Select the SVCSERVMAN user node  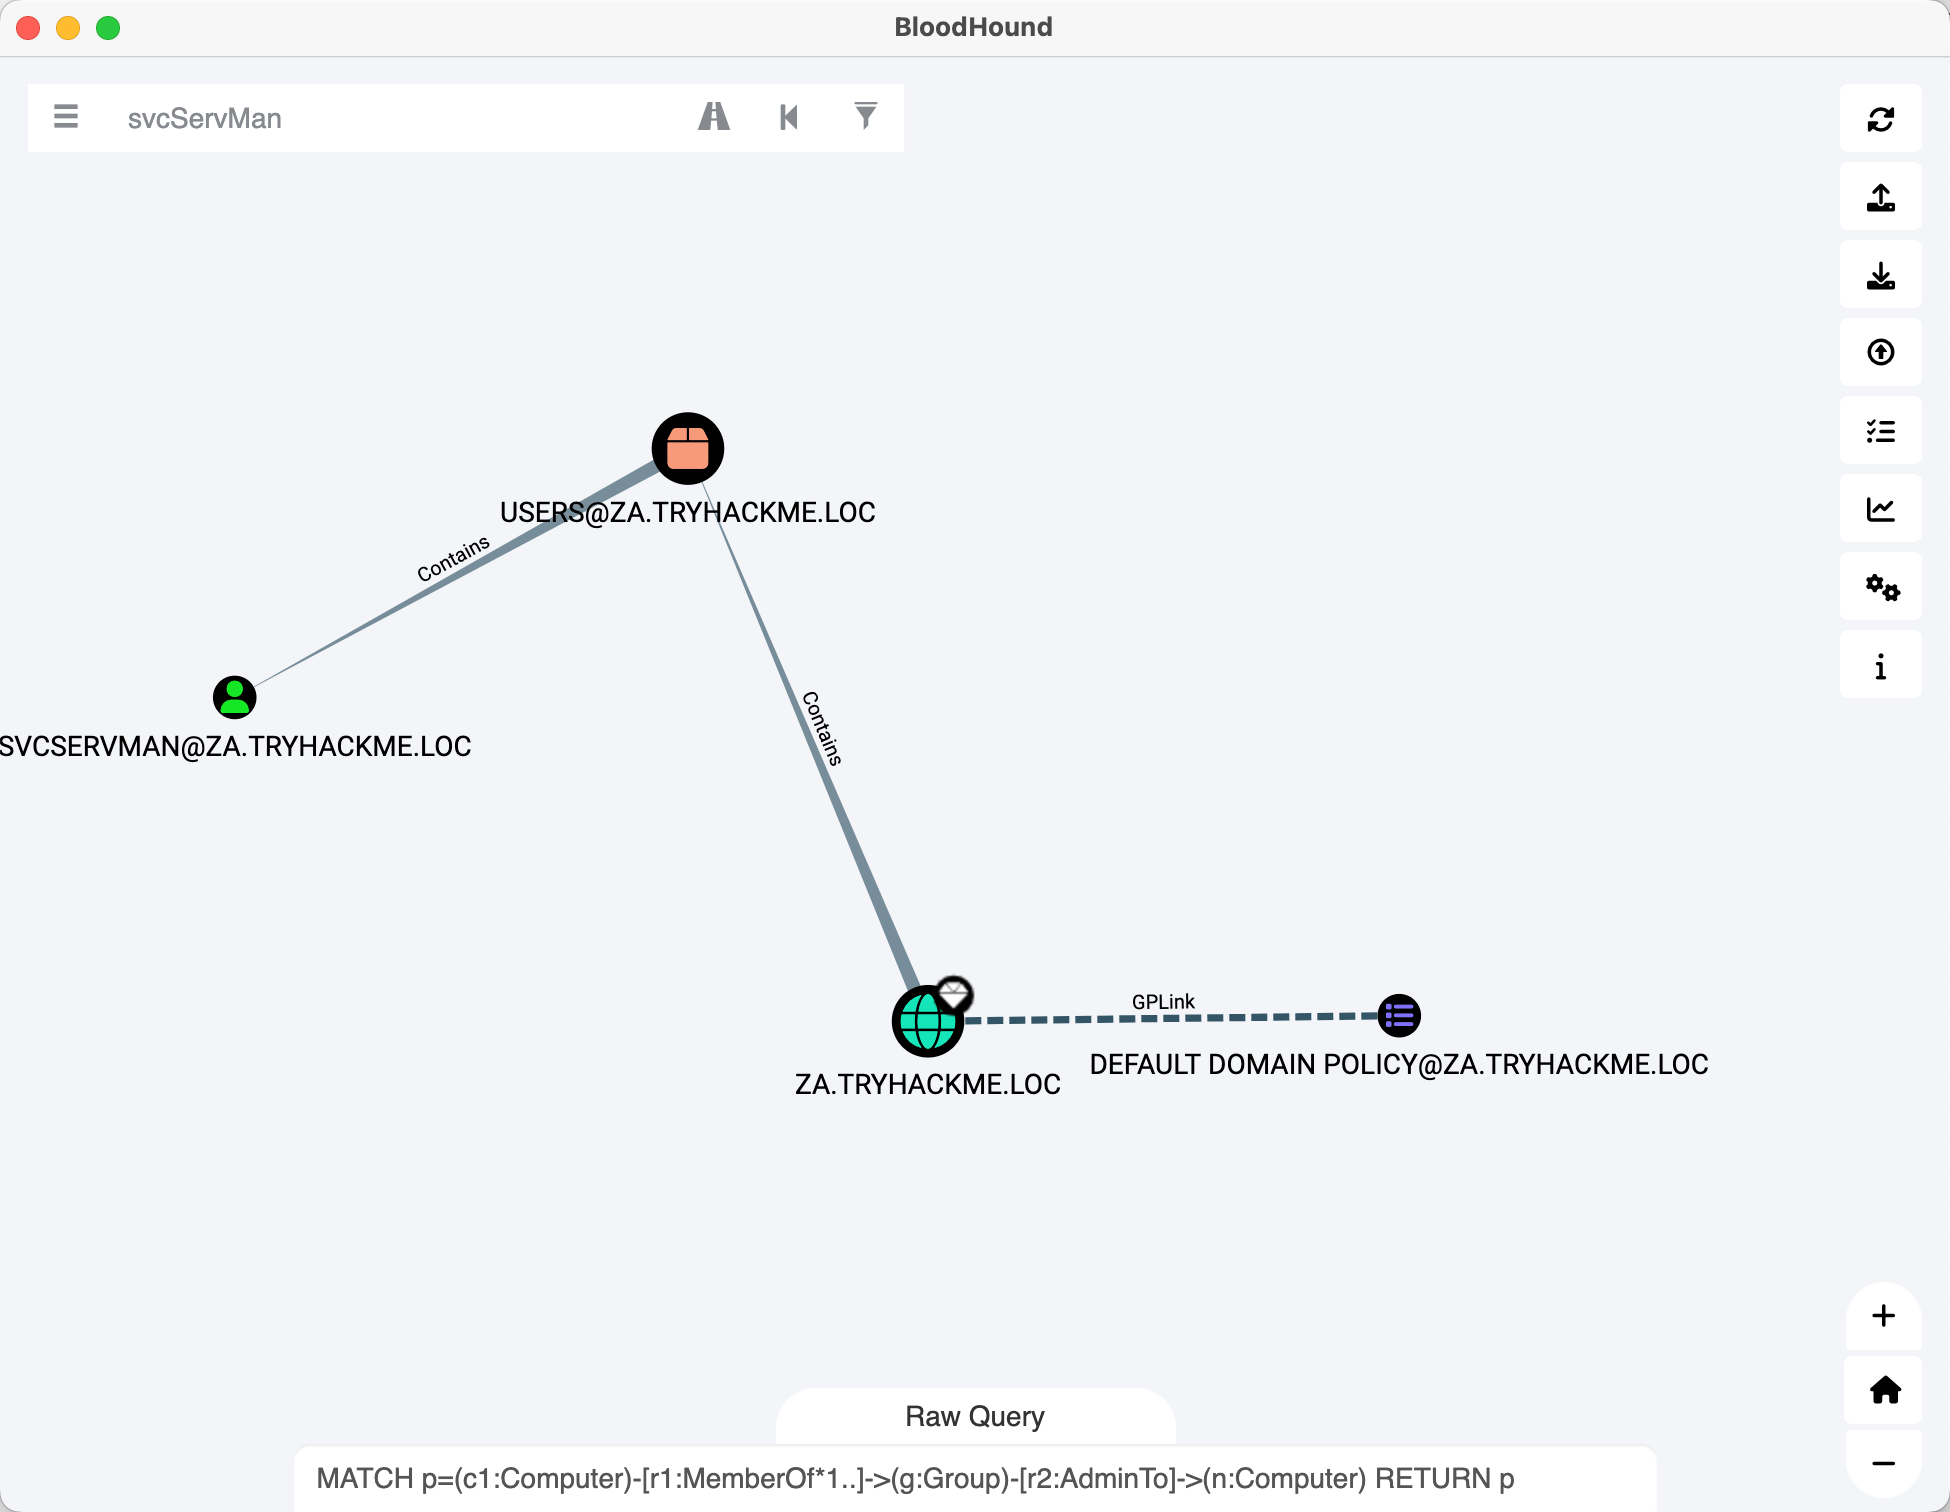[x=235, y=697]
